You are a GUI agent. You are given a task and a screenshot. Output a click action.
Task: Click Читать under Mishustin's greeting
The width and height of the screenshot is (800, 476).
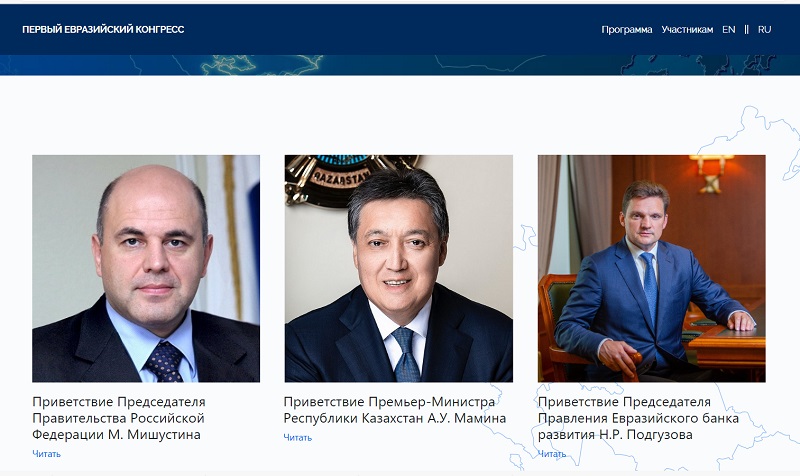tap(46, 454)
